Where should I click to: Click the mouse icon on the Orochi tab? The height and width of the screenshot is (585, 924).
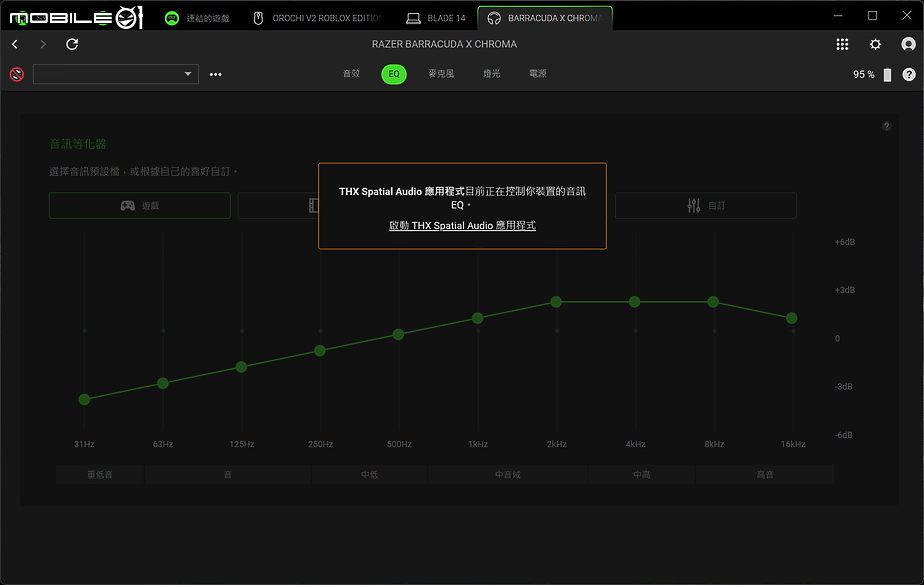pos(258,18)
